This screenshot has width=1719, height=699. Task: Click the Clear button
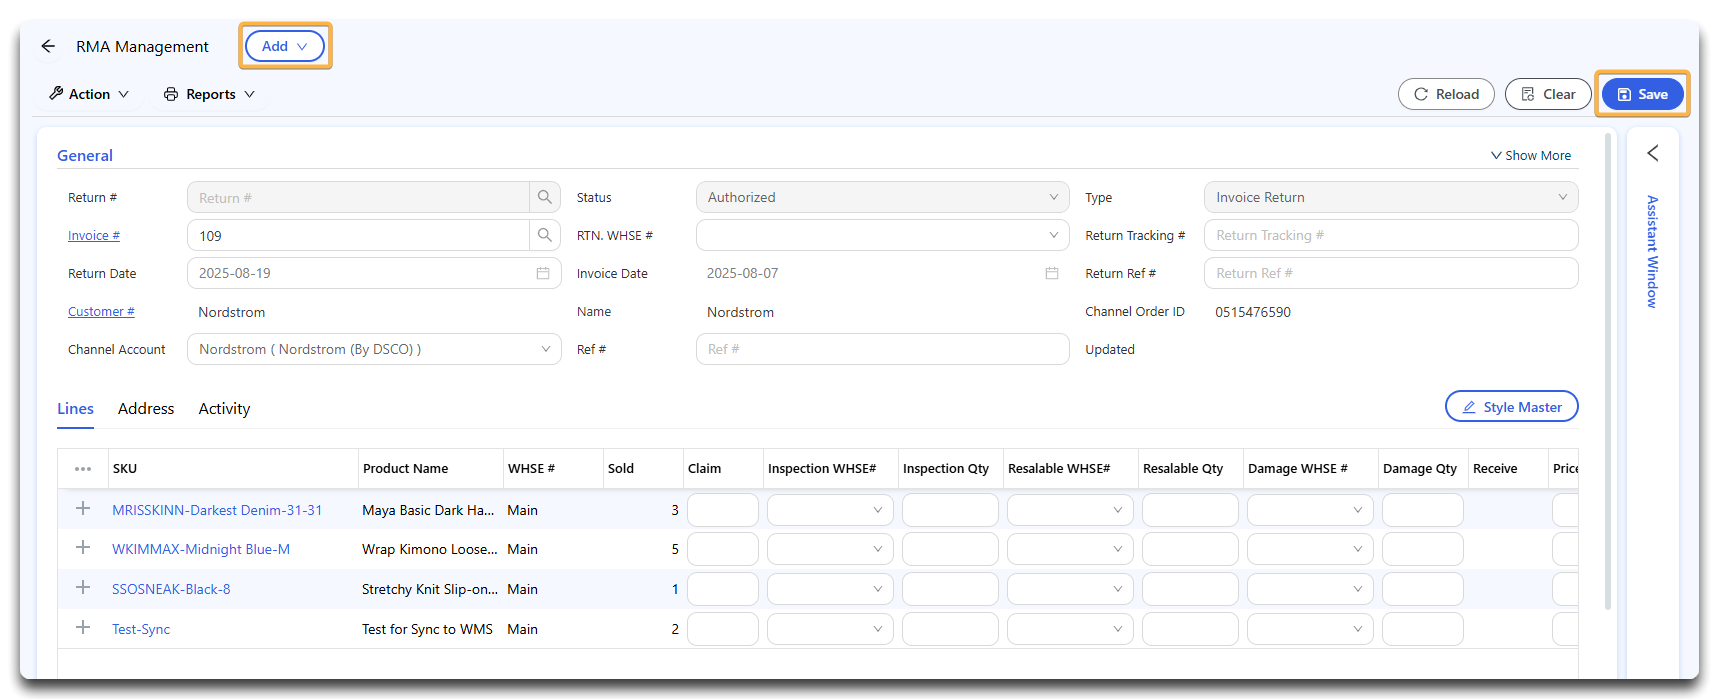click(x=1548, y=94)
